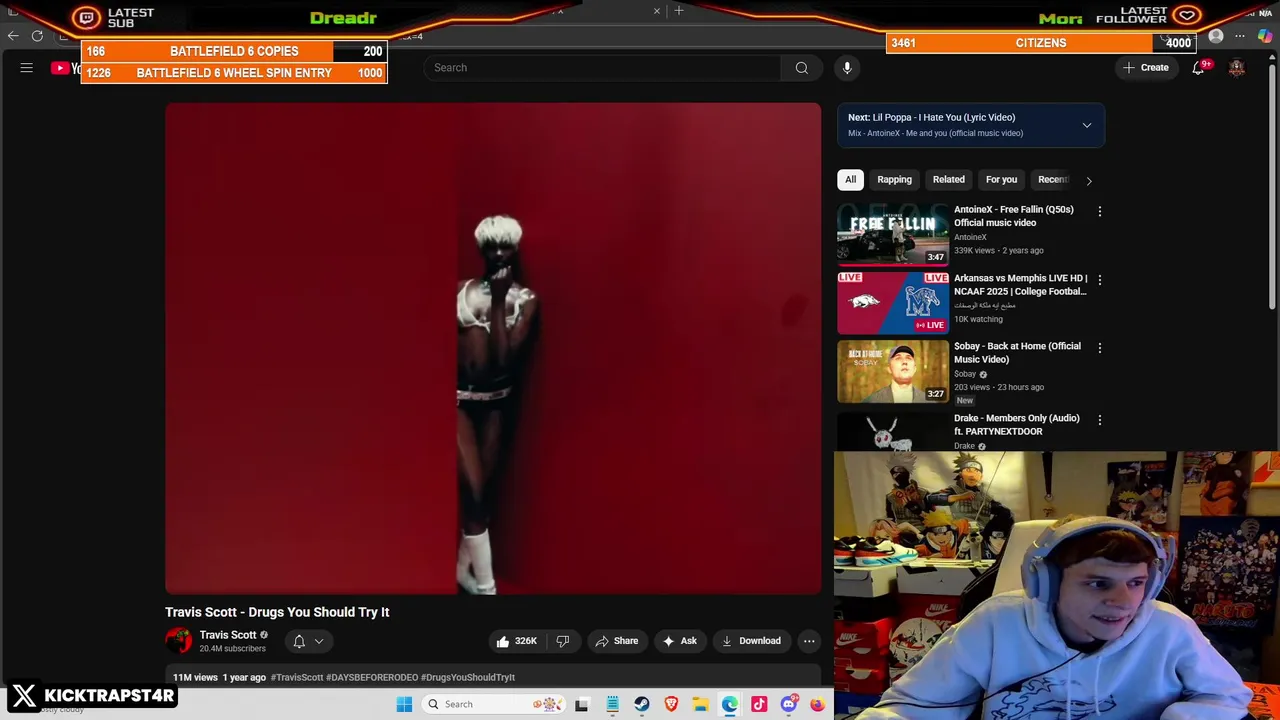Open Windows Start menu

[x=404, y=704]
